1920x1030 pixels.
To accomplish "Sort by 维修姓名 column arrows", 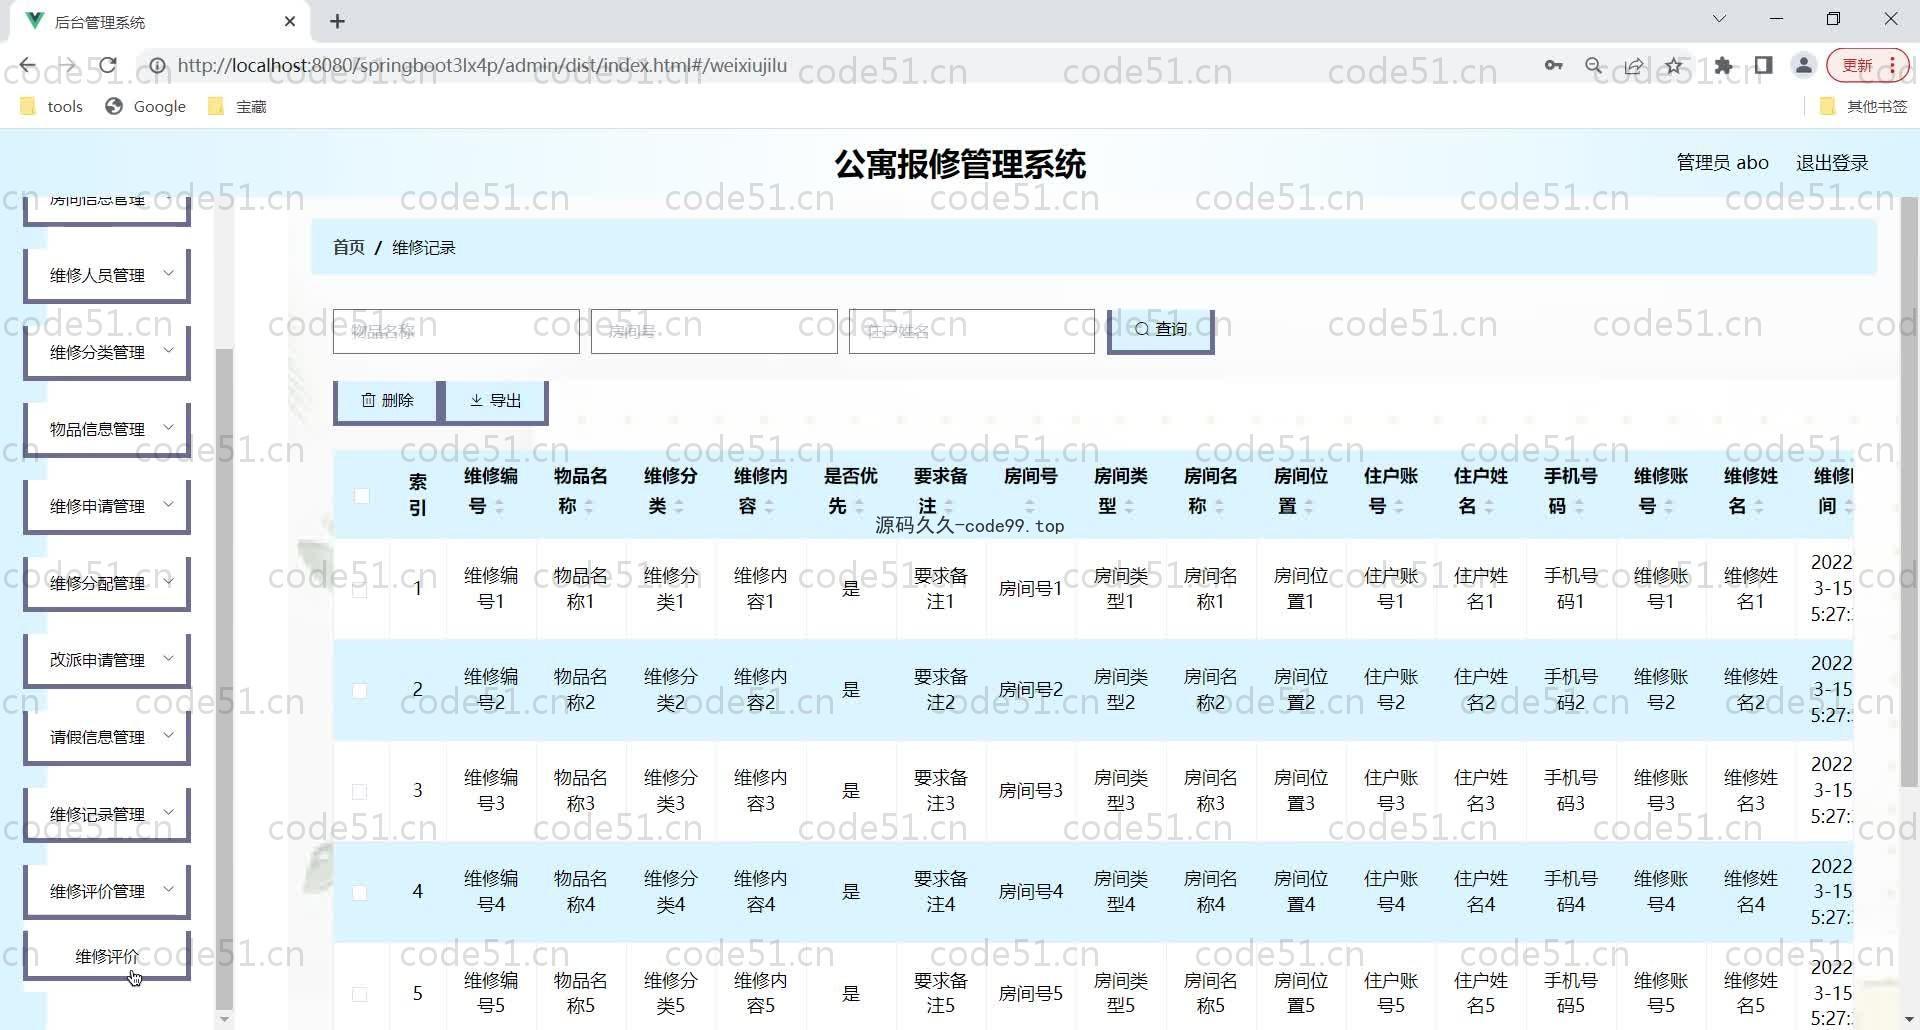I will [1759, 507].
